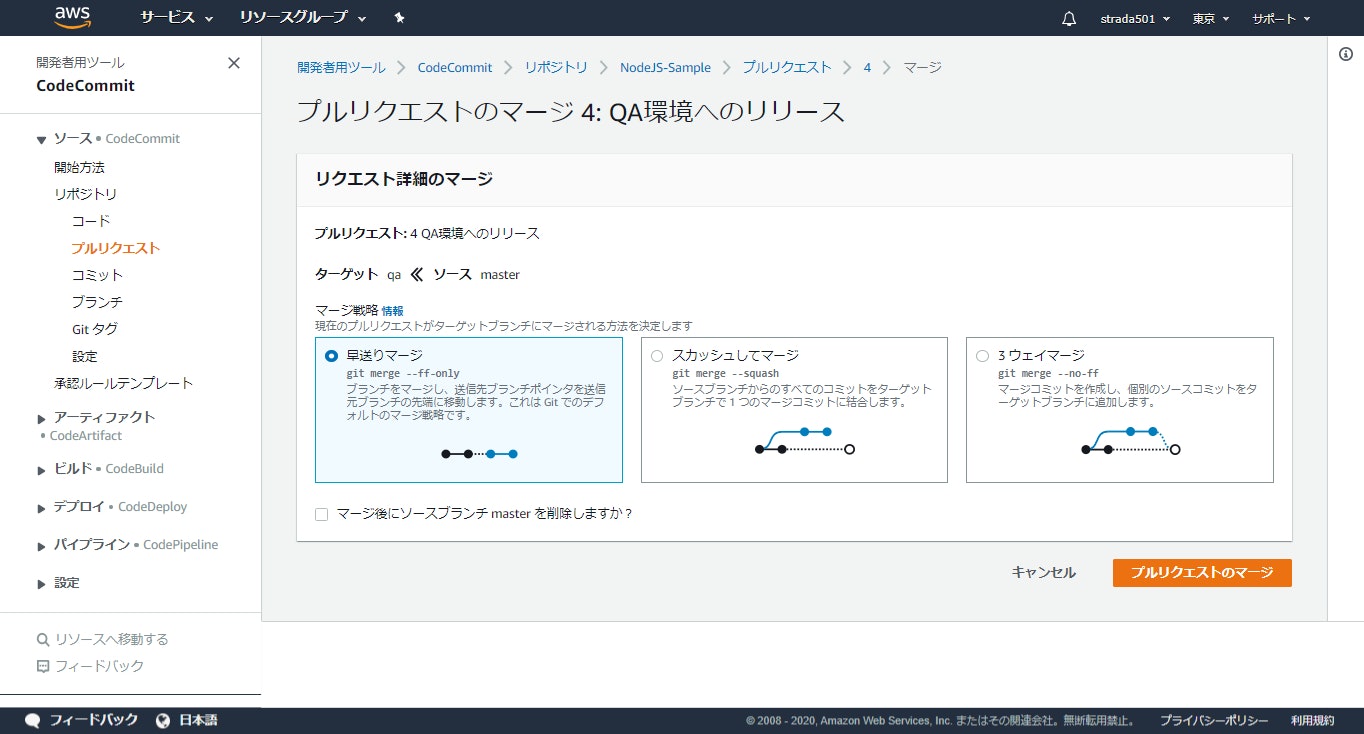Navigate to NodeJS-Sample via breadcrumb
This screenshot has width=1364, height=734.
pos(663,67)
